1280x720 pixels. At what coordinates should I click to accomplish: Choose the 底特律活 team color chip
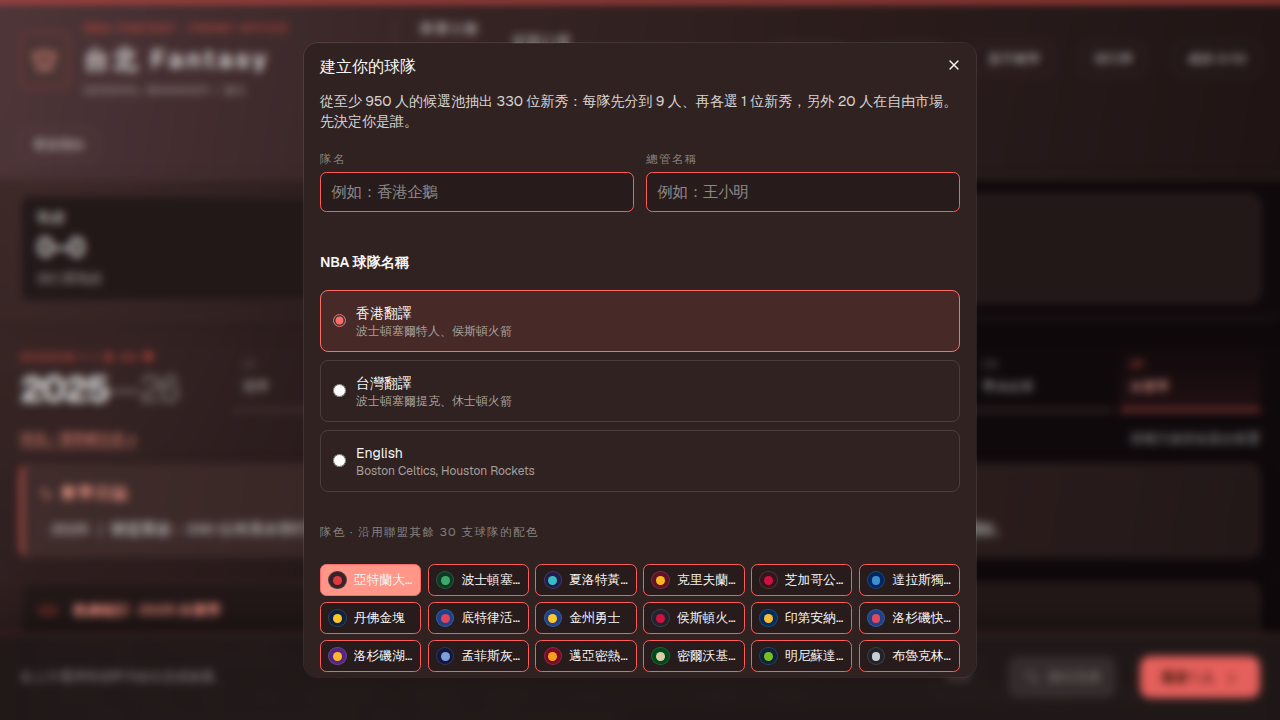coord(479,618)
